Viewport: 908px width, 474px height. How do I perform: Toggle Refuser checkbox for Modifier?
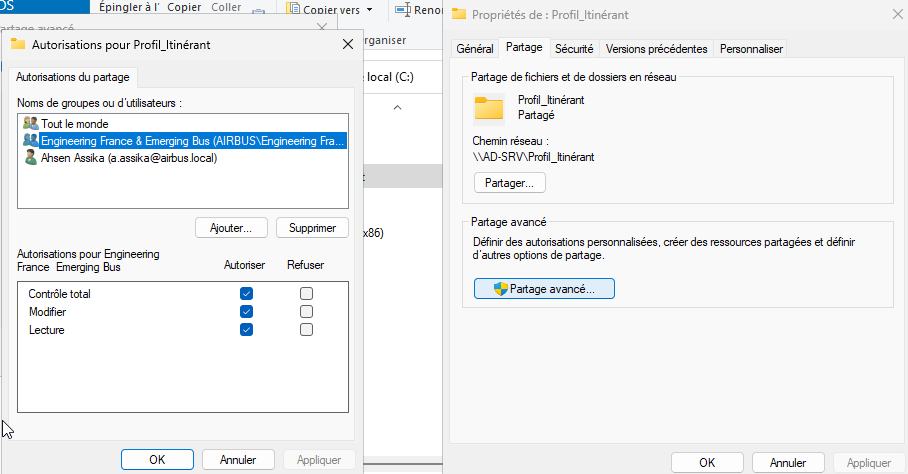tap(306, 311)
